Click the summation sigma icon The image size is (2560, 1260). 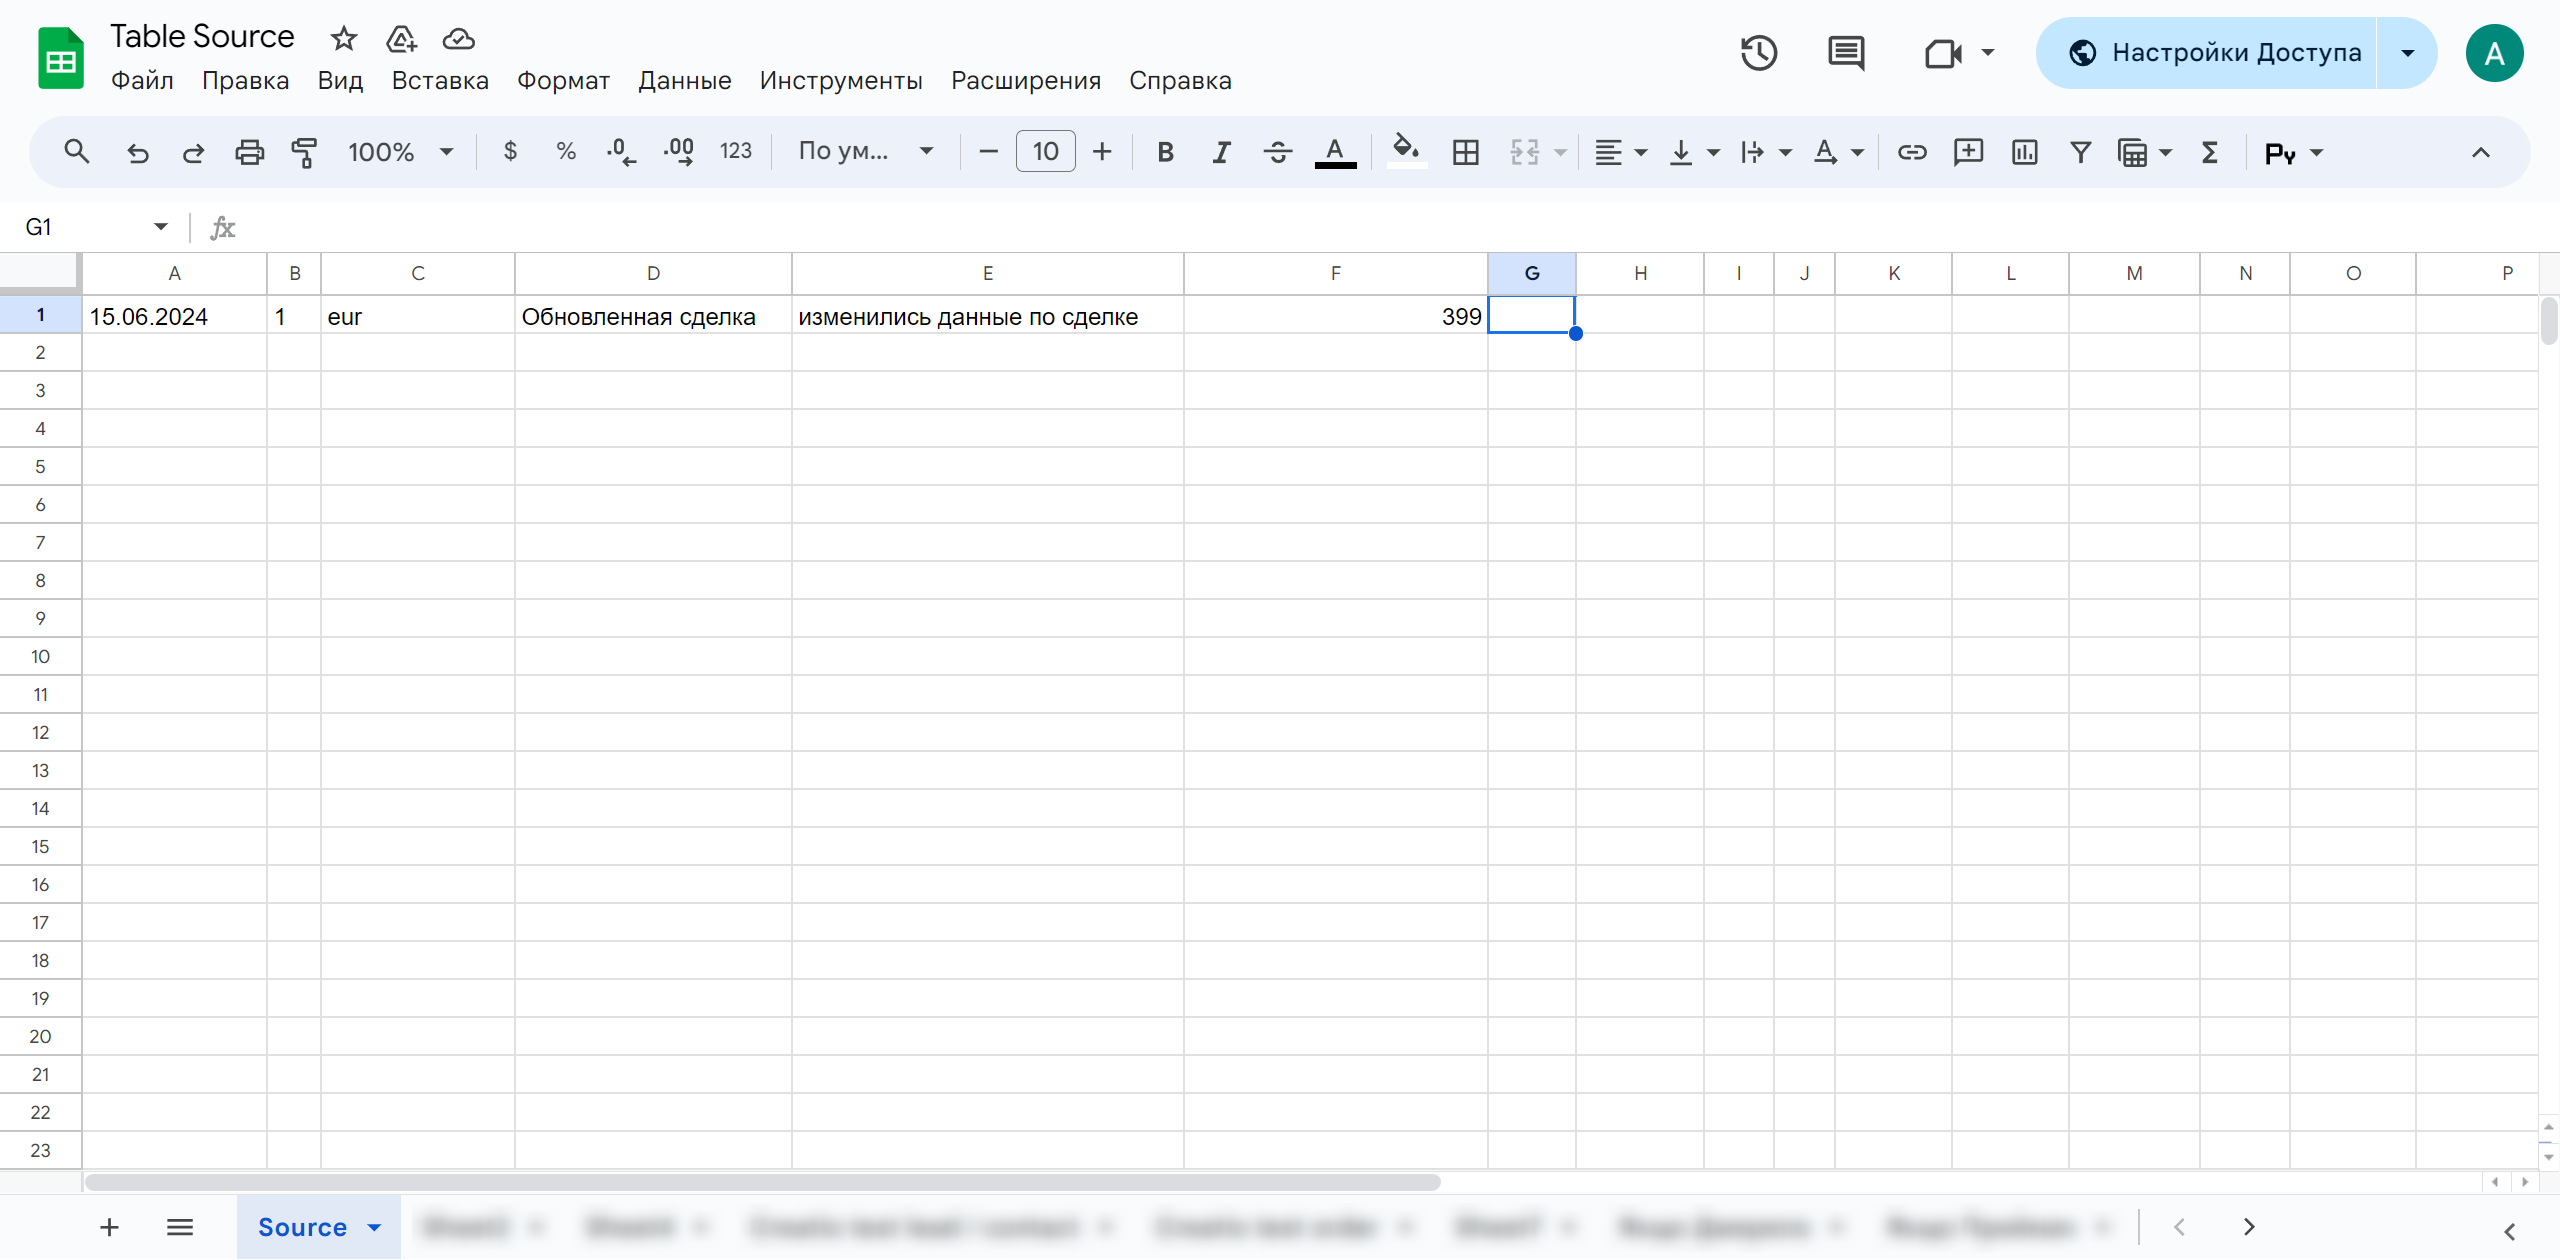tap(2214, 153)
